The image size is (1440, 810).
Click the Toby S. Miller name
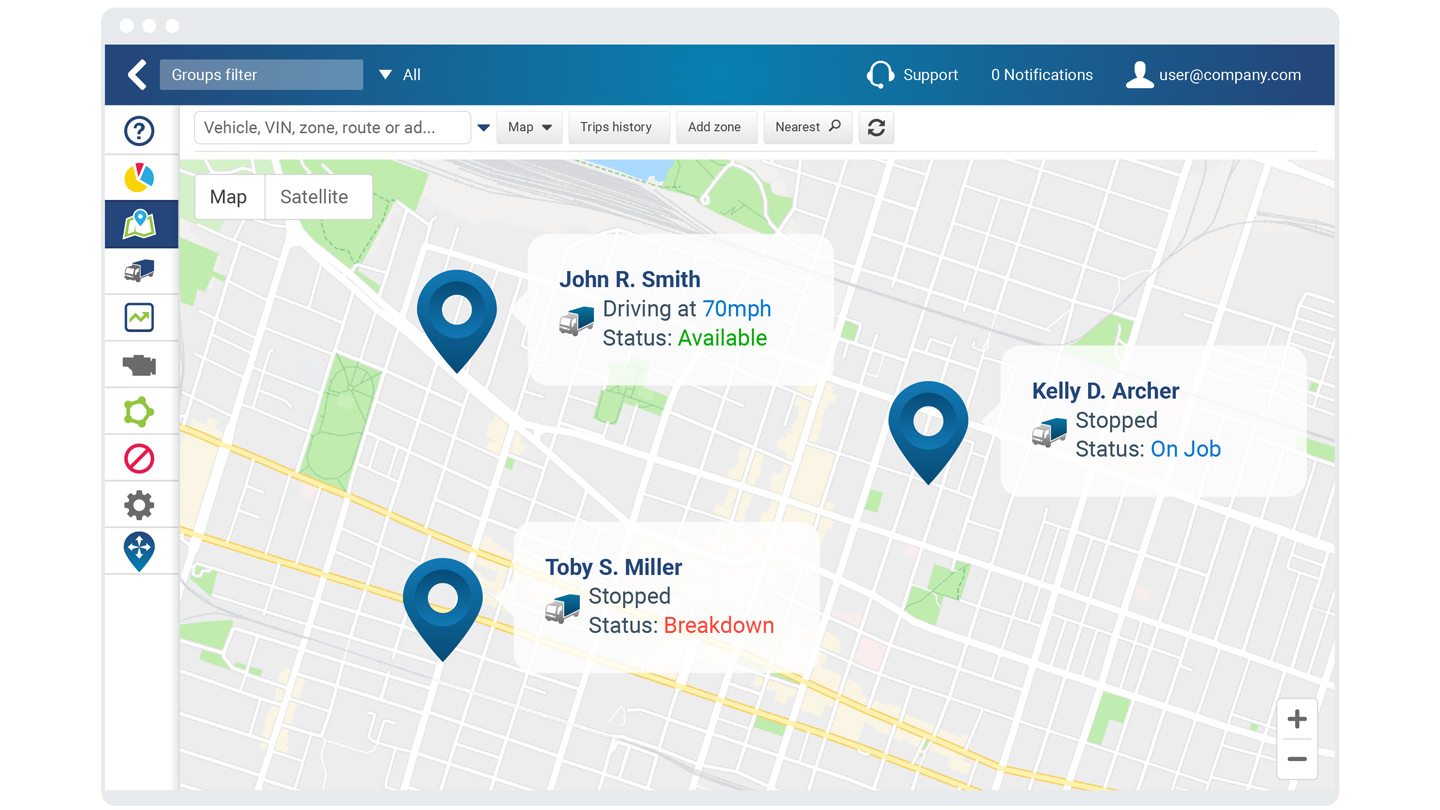click(614, 567)
